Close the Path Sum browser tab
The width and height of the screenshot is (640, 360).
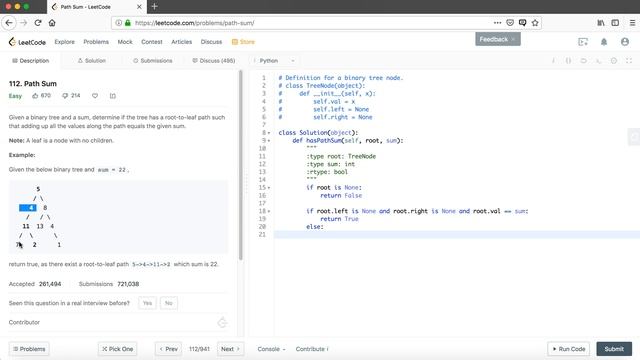coord(139,7)
